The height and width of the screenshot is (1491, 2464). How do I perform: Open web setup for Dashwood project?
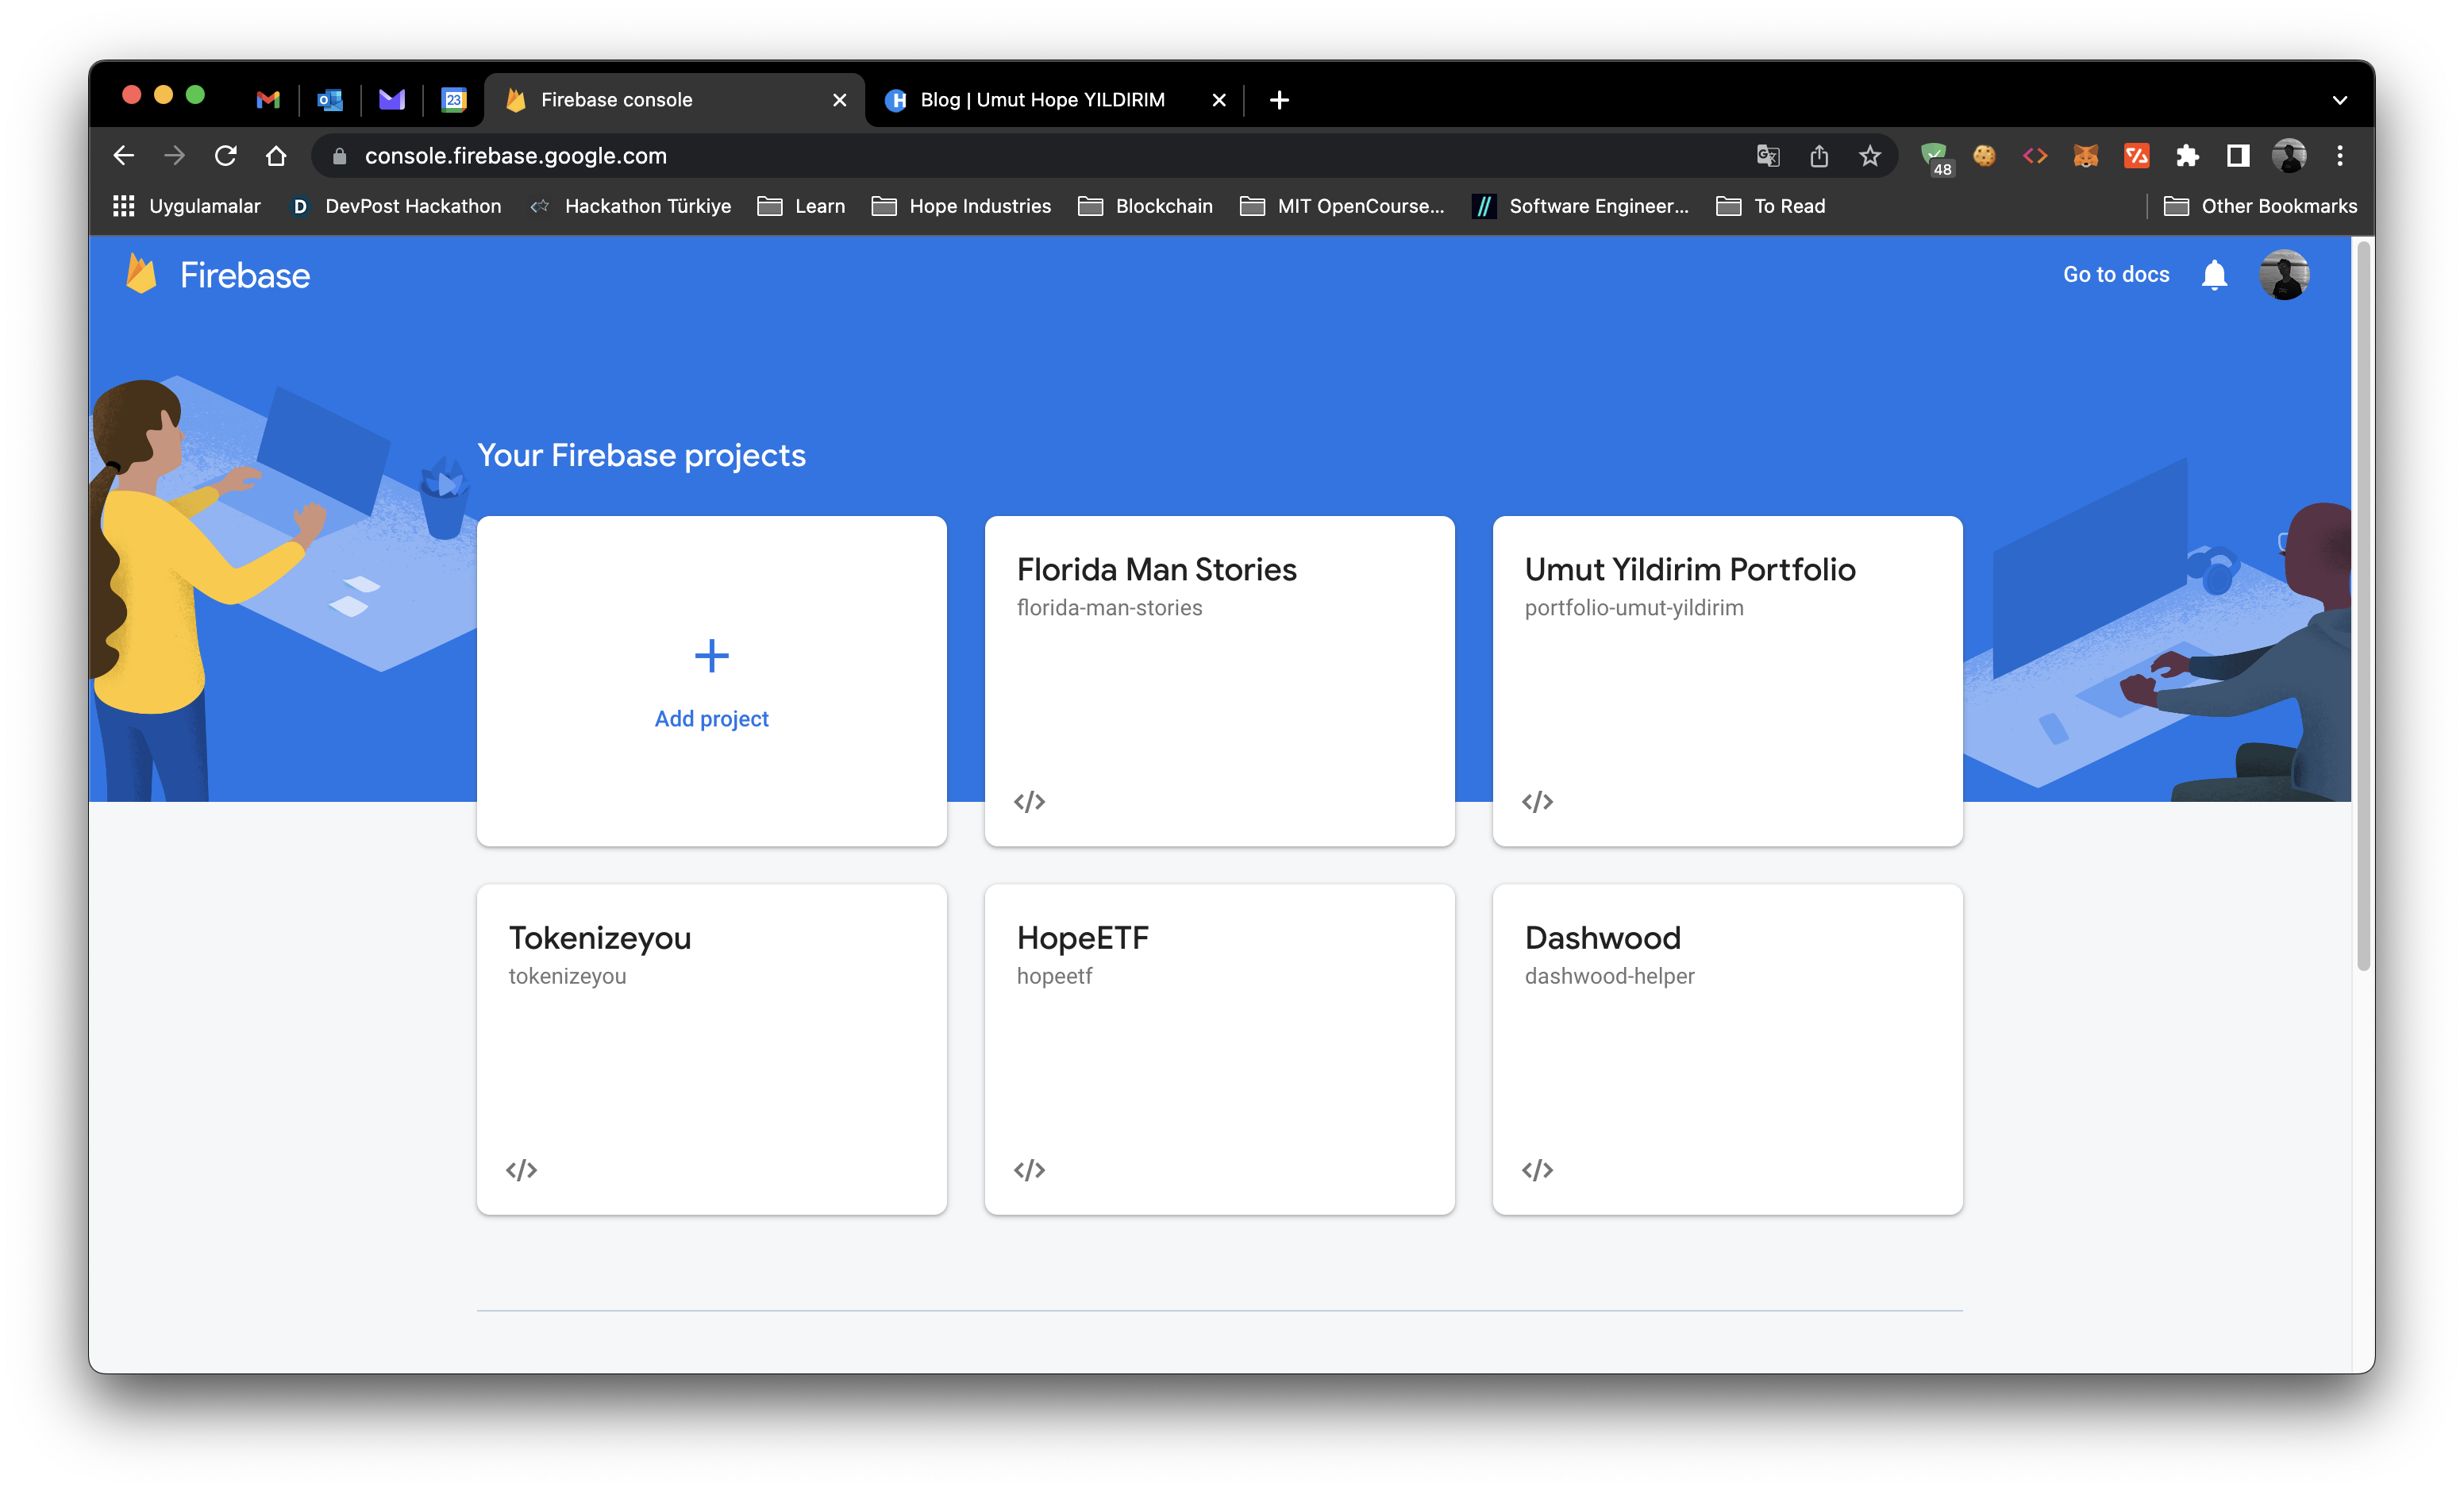1538,1170
